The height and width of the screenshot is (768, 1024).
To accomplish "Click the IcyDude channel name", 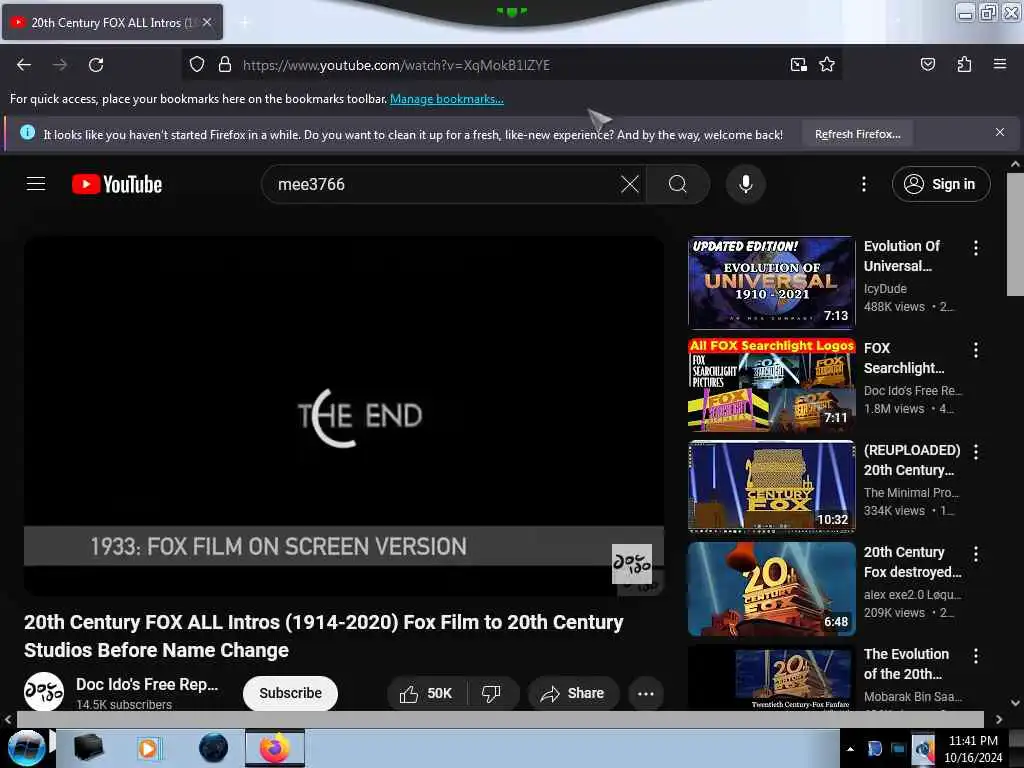I will pyautogui.click(x=885, y=288).
